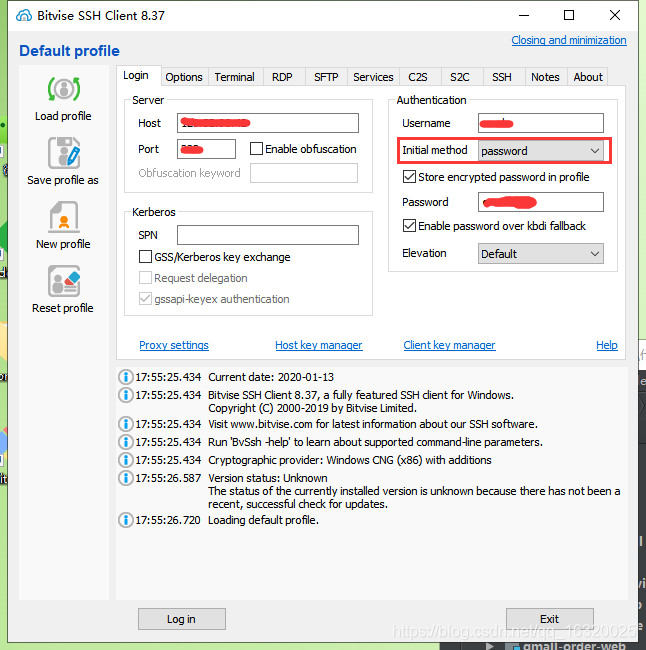Click the Host input field
Image resolution: width=646 pixels, height=650 pixels.
(268, 123)
